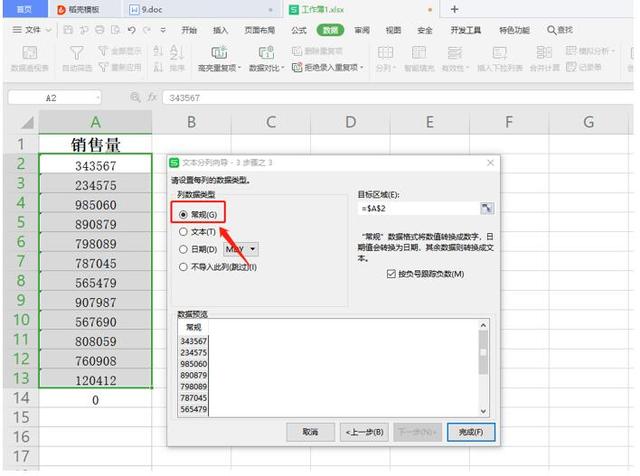The height and width of the screenshot is (476, 640).
Task: Open the 特色功能 ribbon tab
Action: 514,30
